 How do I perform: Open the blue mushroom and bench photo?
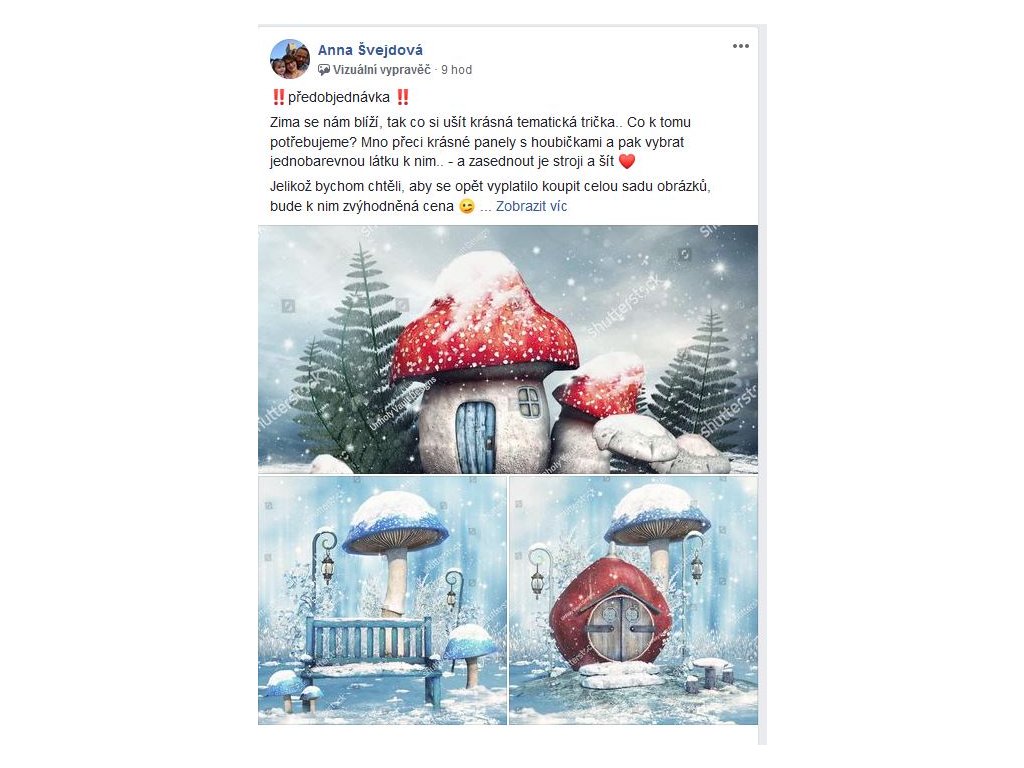[x=383, y=601]
